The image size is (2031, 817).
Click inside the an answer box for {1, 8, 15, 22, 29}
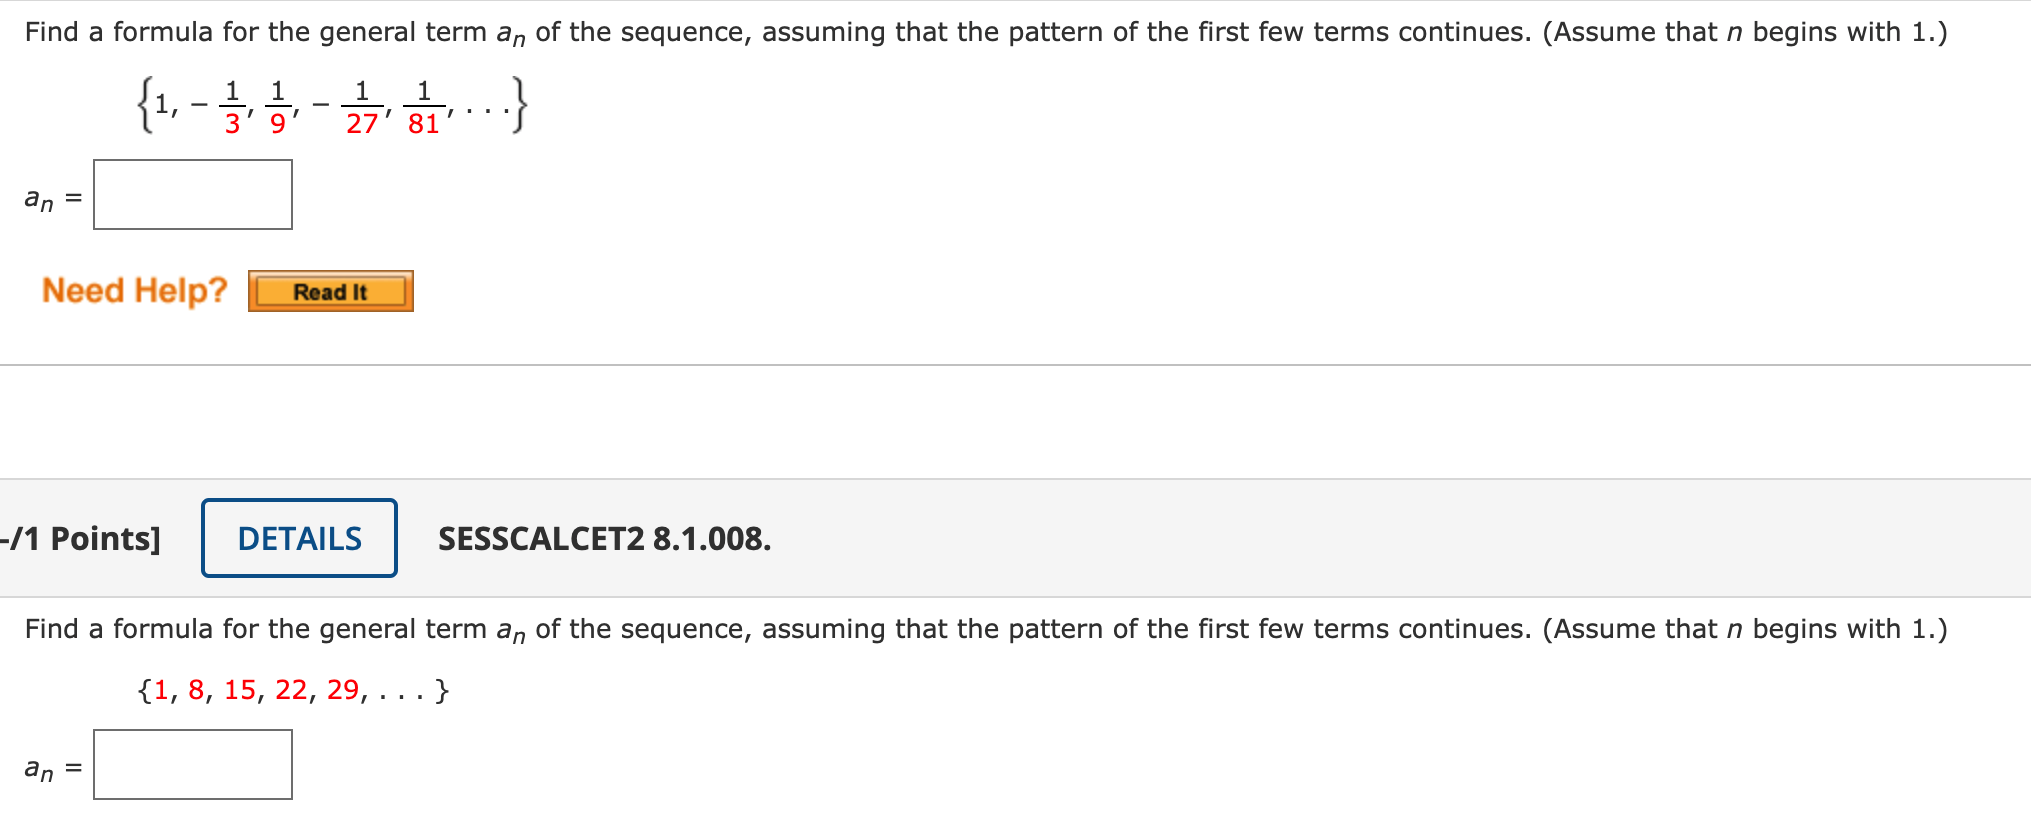(x=192, y=764)
